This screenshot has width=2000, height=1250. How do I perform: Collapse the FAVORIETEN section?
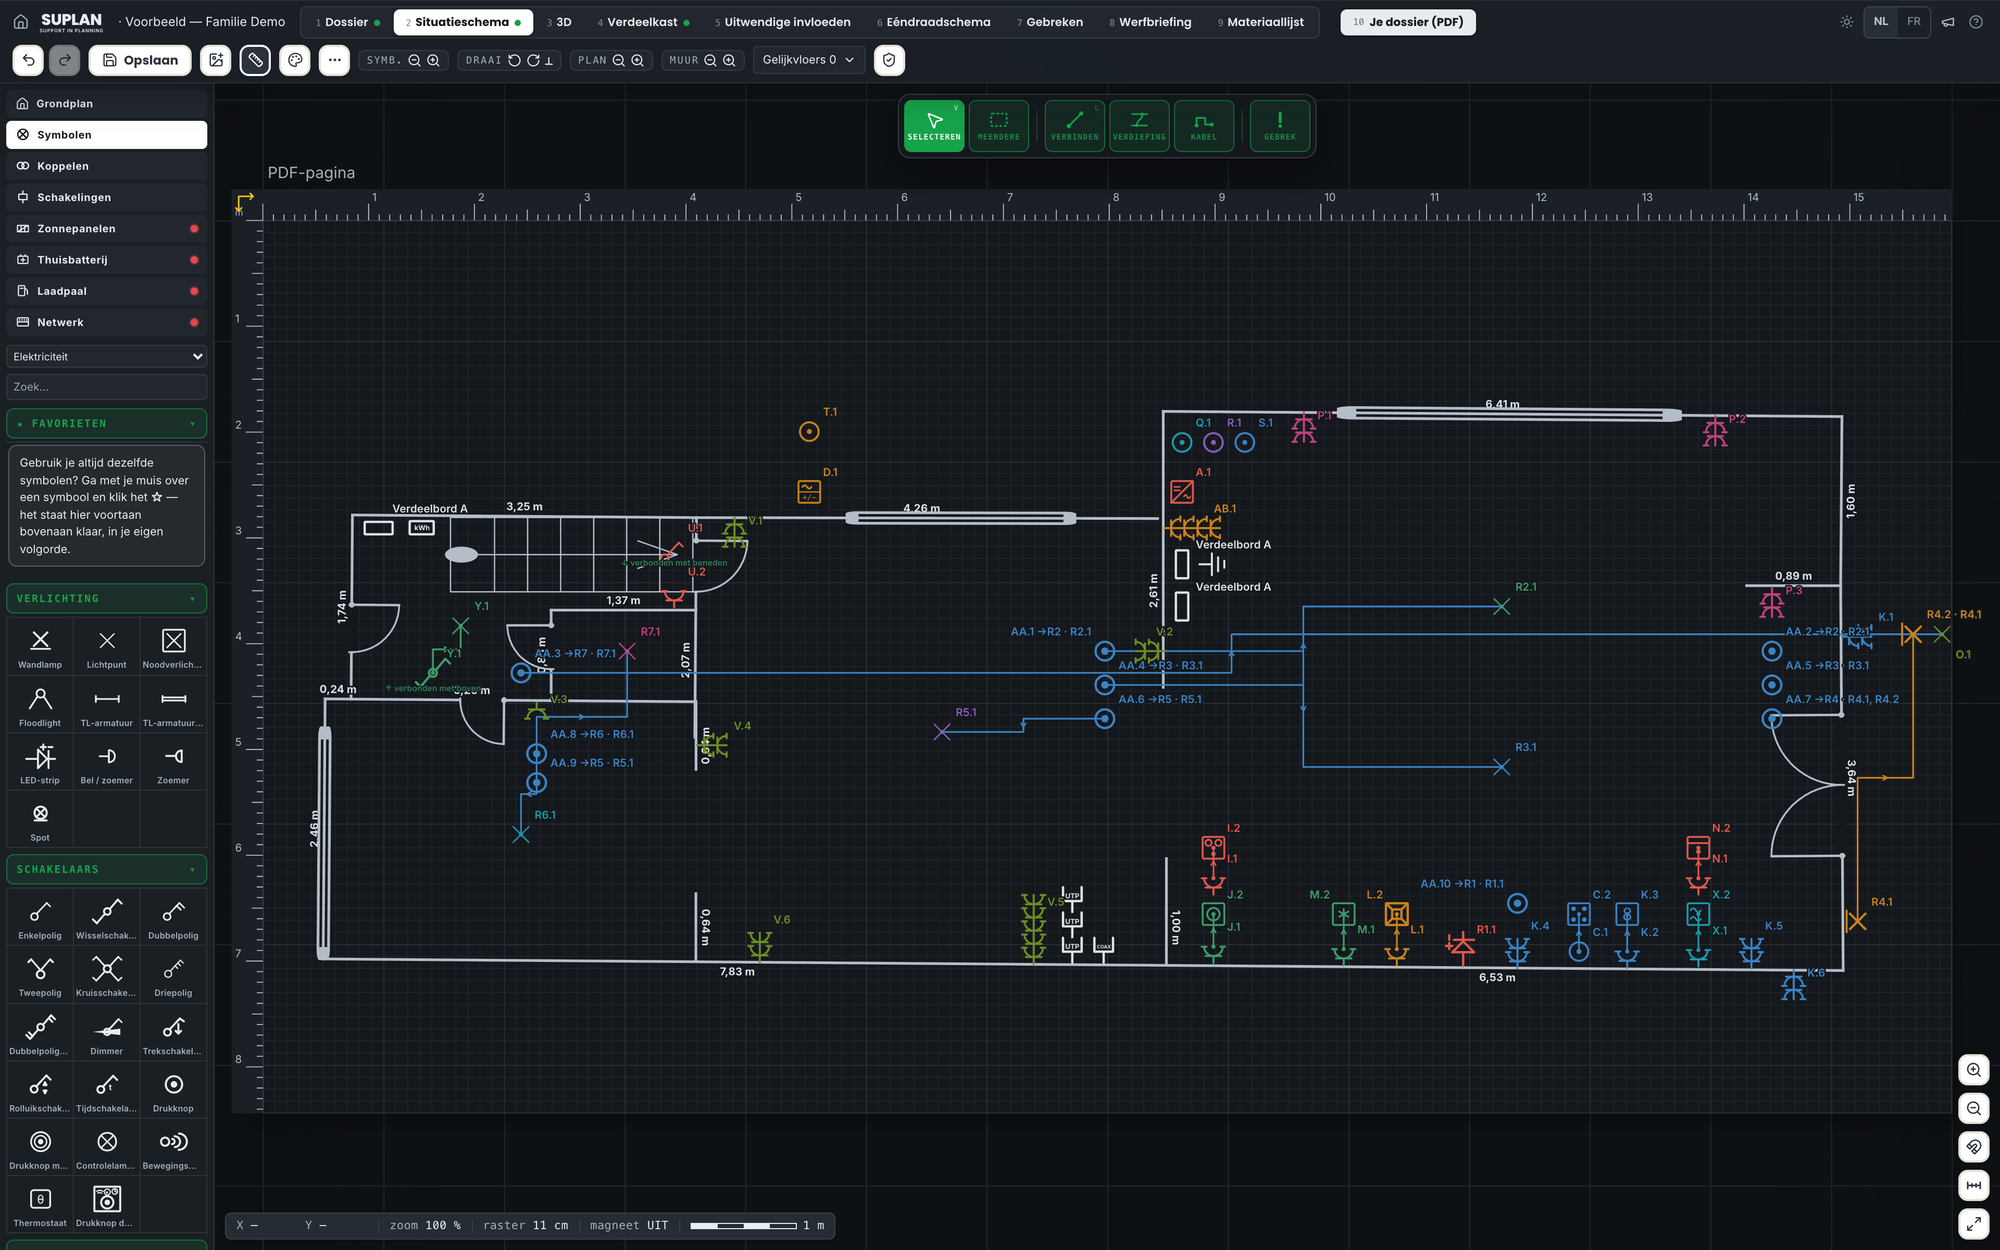[x=107, y=424]
